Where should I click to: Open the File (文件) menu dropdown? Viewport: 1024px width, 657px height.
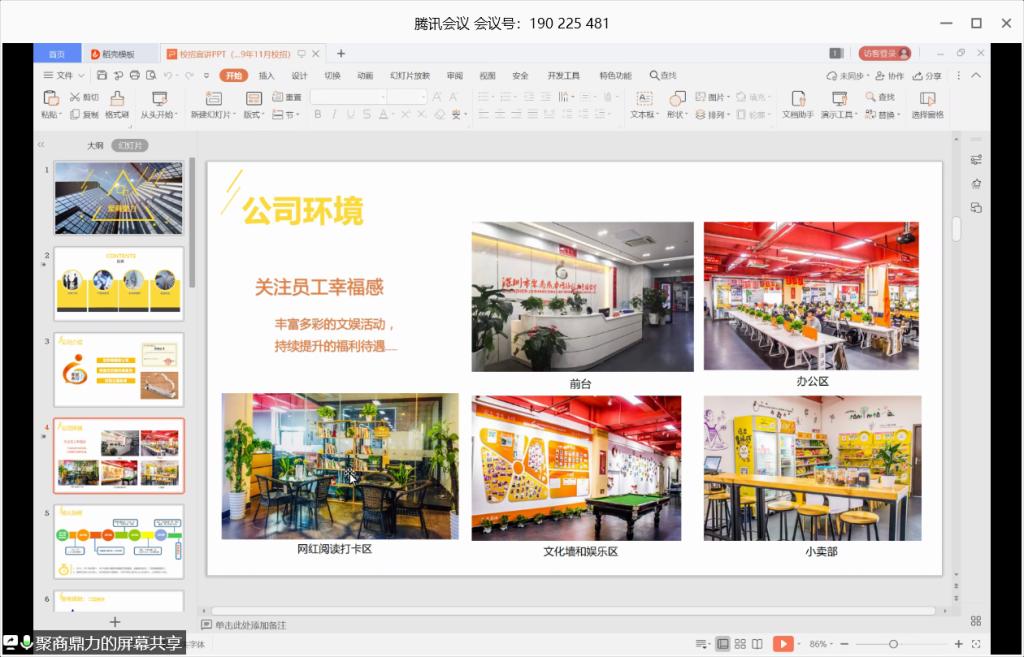point(63,75)
